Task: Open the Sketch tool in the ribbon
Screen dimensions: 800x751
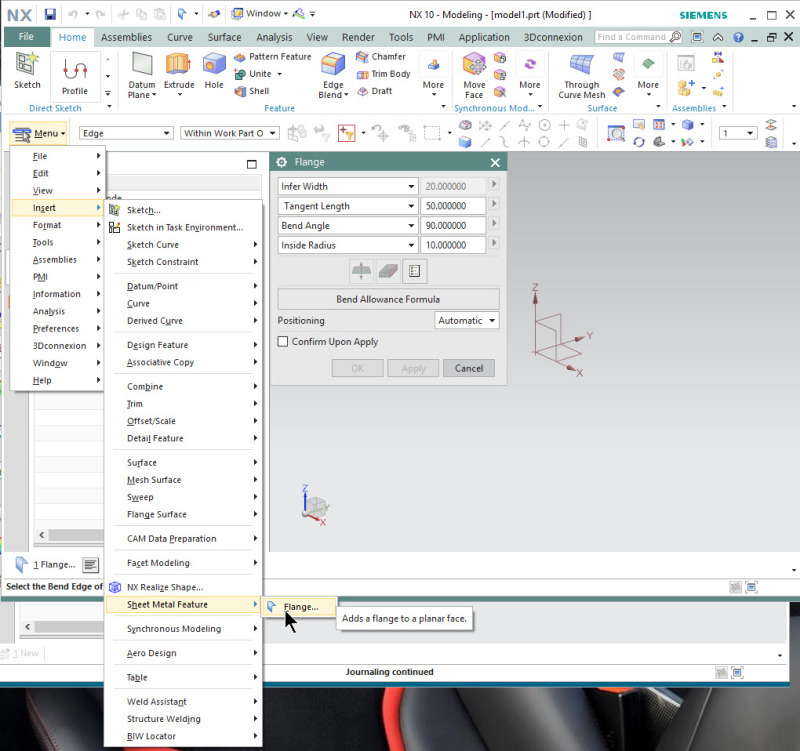Action: coord(27,71)
